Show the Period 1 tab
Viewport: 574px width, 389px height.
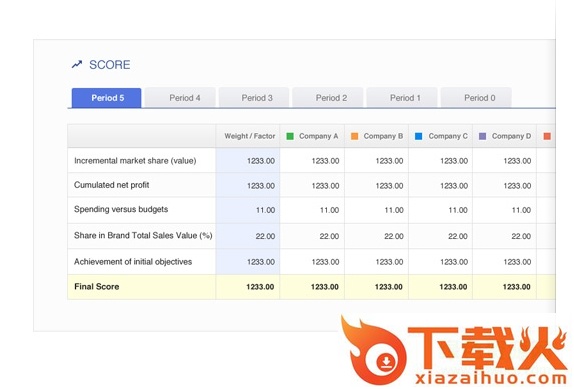tap(402, 98)
